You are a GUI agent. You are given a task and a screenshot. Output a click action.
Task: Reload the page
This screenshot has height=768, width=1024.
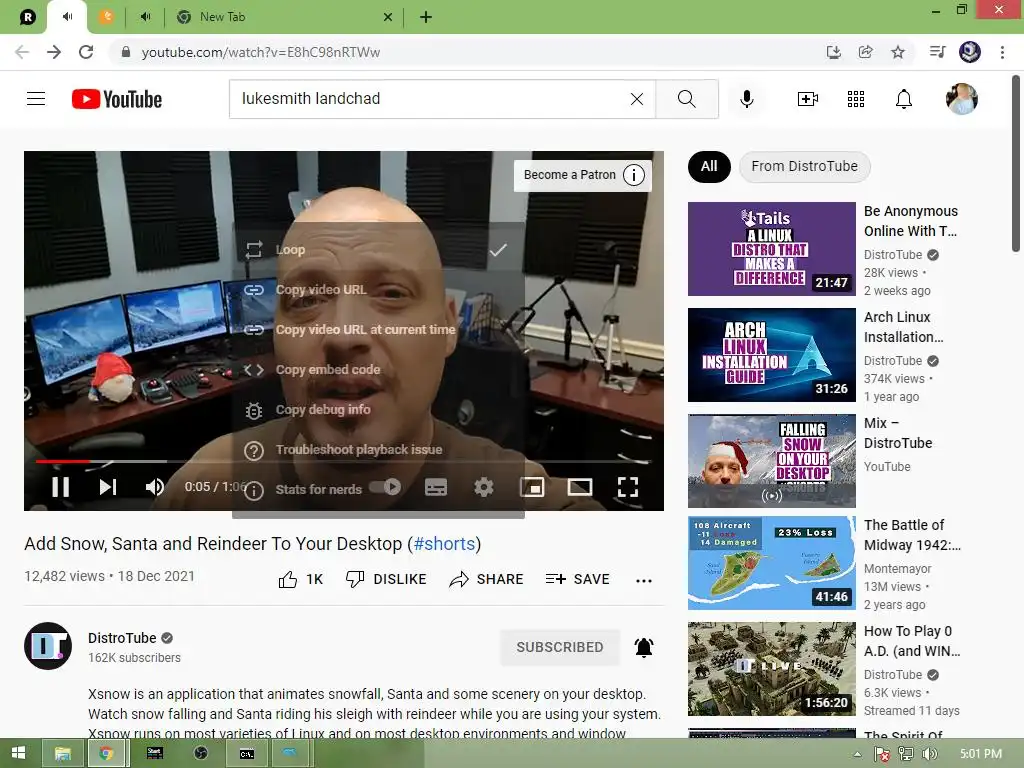pyautogui.click(x=86, y=52)
